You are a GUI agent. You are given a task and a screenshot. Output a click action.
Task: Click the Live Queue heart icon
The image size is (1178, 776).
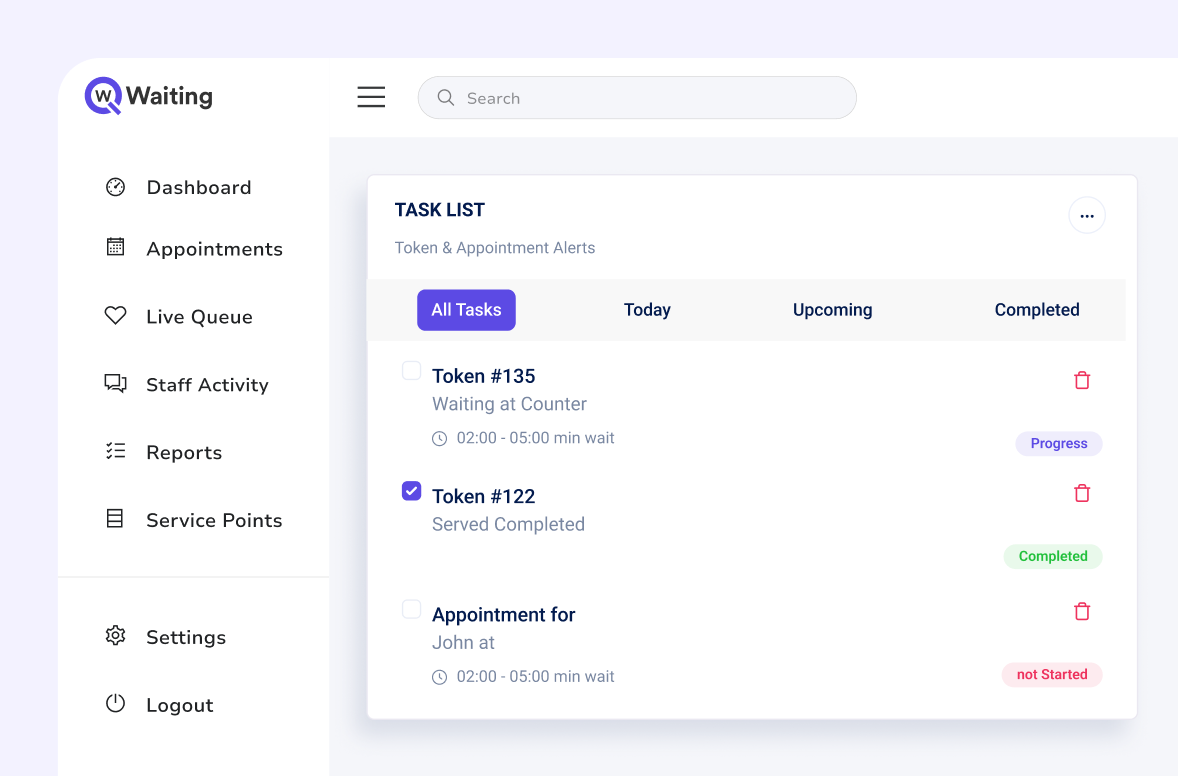(x=116, y=316)
